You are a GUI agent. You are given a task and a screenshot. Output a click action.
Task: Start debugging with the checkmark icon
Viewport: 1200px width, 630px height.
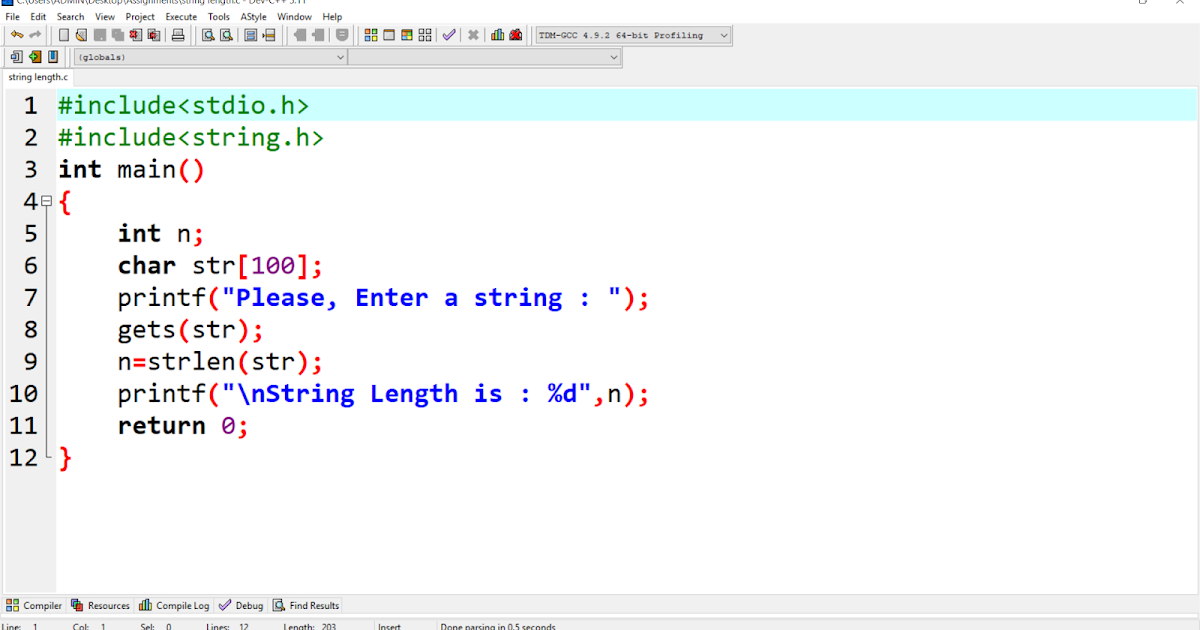pyautogui.click(x=449, y=35)
